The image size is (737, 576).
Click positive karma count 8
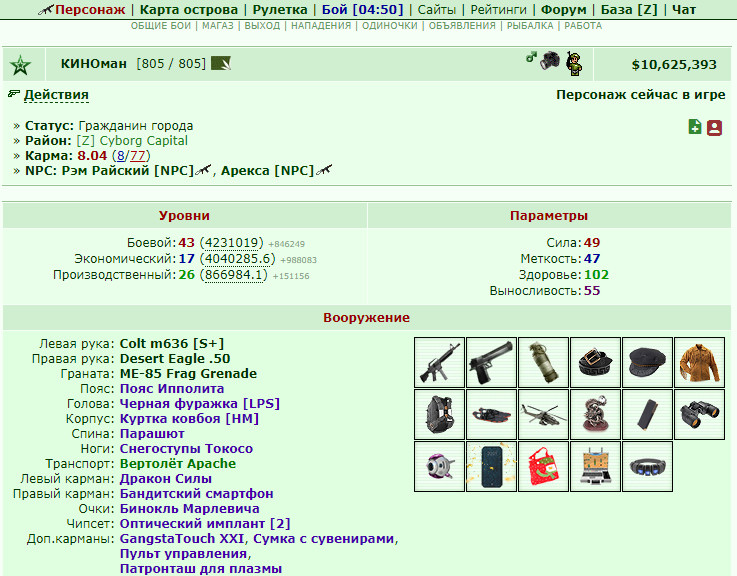[x=121, y=156]
